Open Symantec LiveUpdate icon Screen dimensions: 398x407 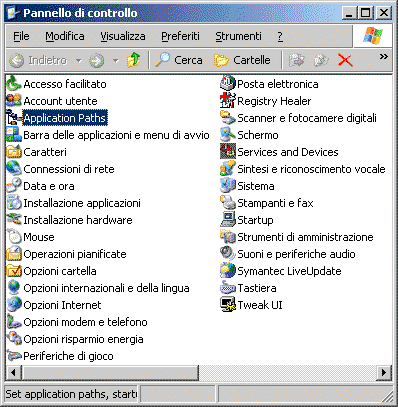pos(228,271)
